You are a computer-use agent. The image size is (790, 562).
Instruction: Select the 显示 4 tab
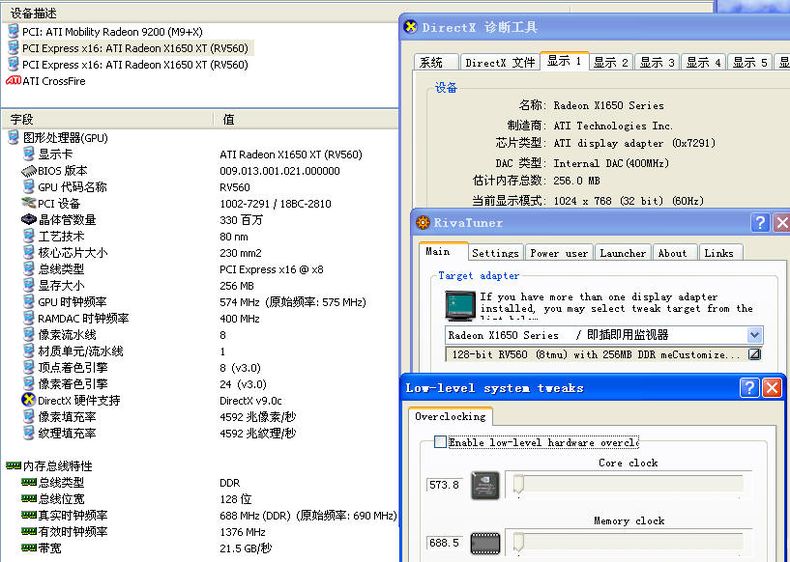click(x=703, y=63)
